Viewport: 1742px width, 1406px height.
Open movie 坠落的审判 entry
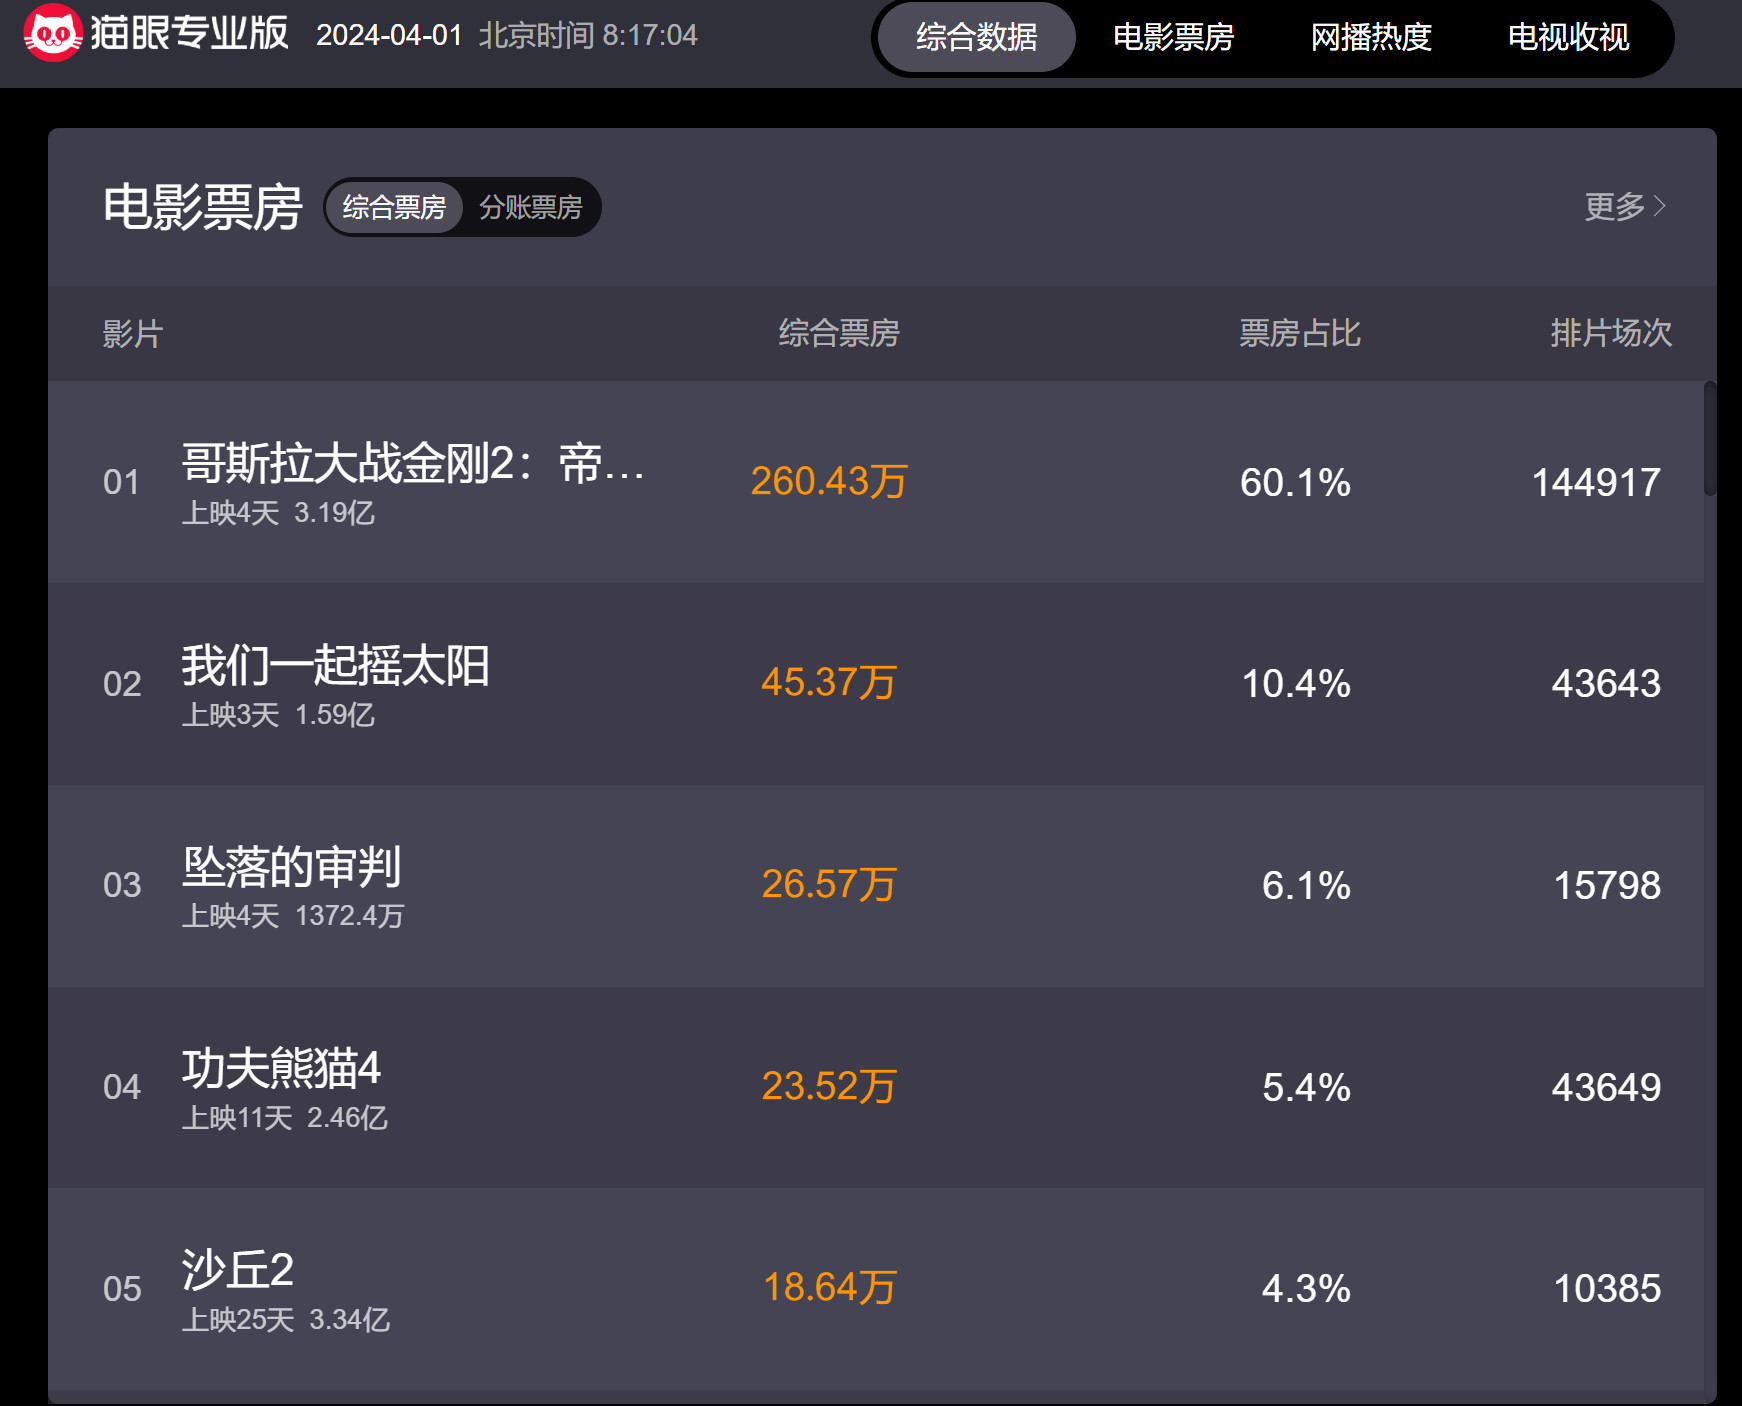(291, 867)
